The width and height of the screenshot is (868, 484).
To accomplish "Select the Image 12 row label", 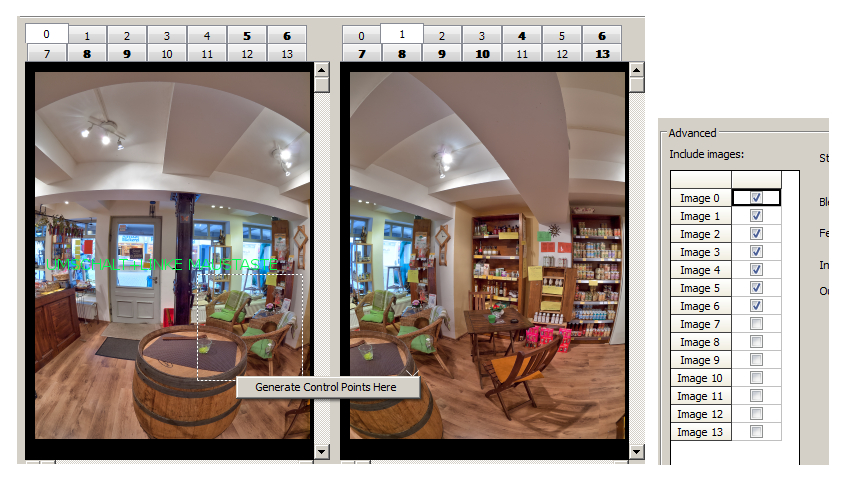I will tap(700, 414).
